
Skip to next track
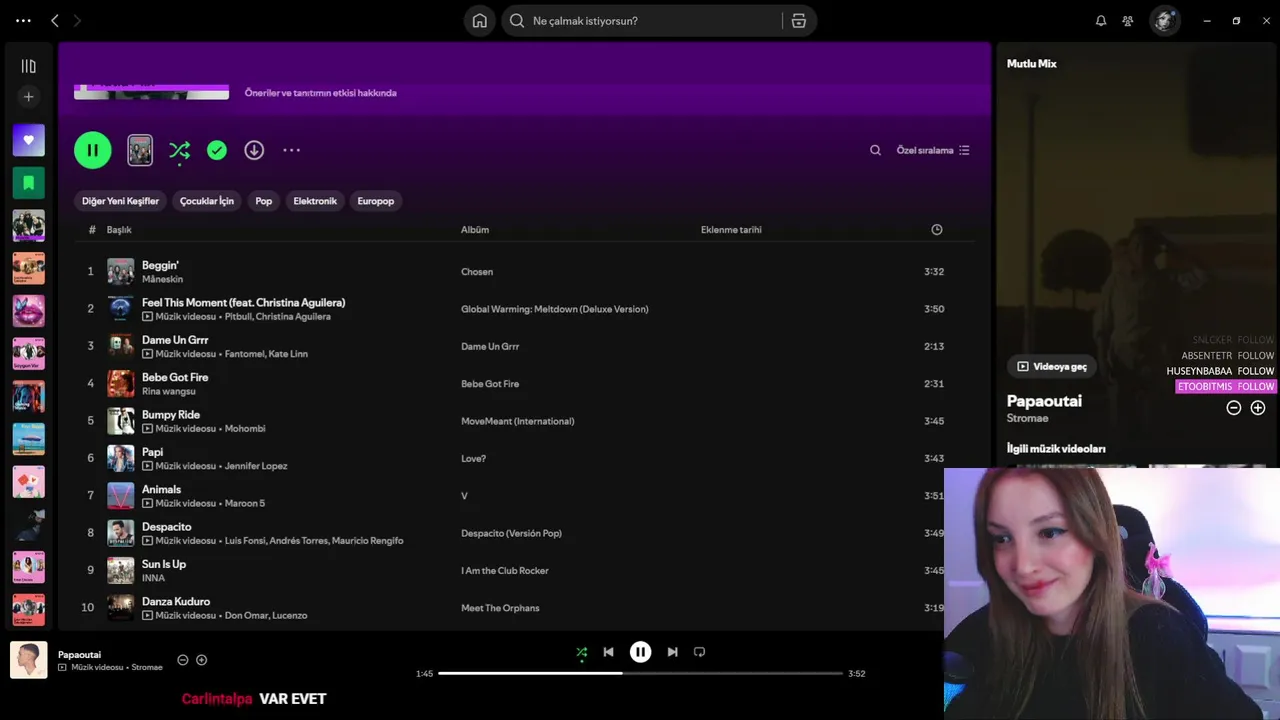[x=672, y=652]
